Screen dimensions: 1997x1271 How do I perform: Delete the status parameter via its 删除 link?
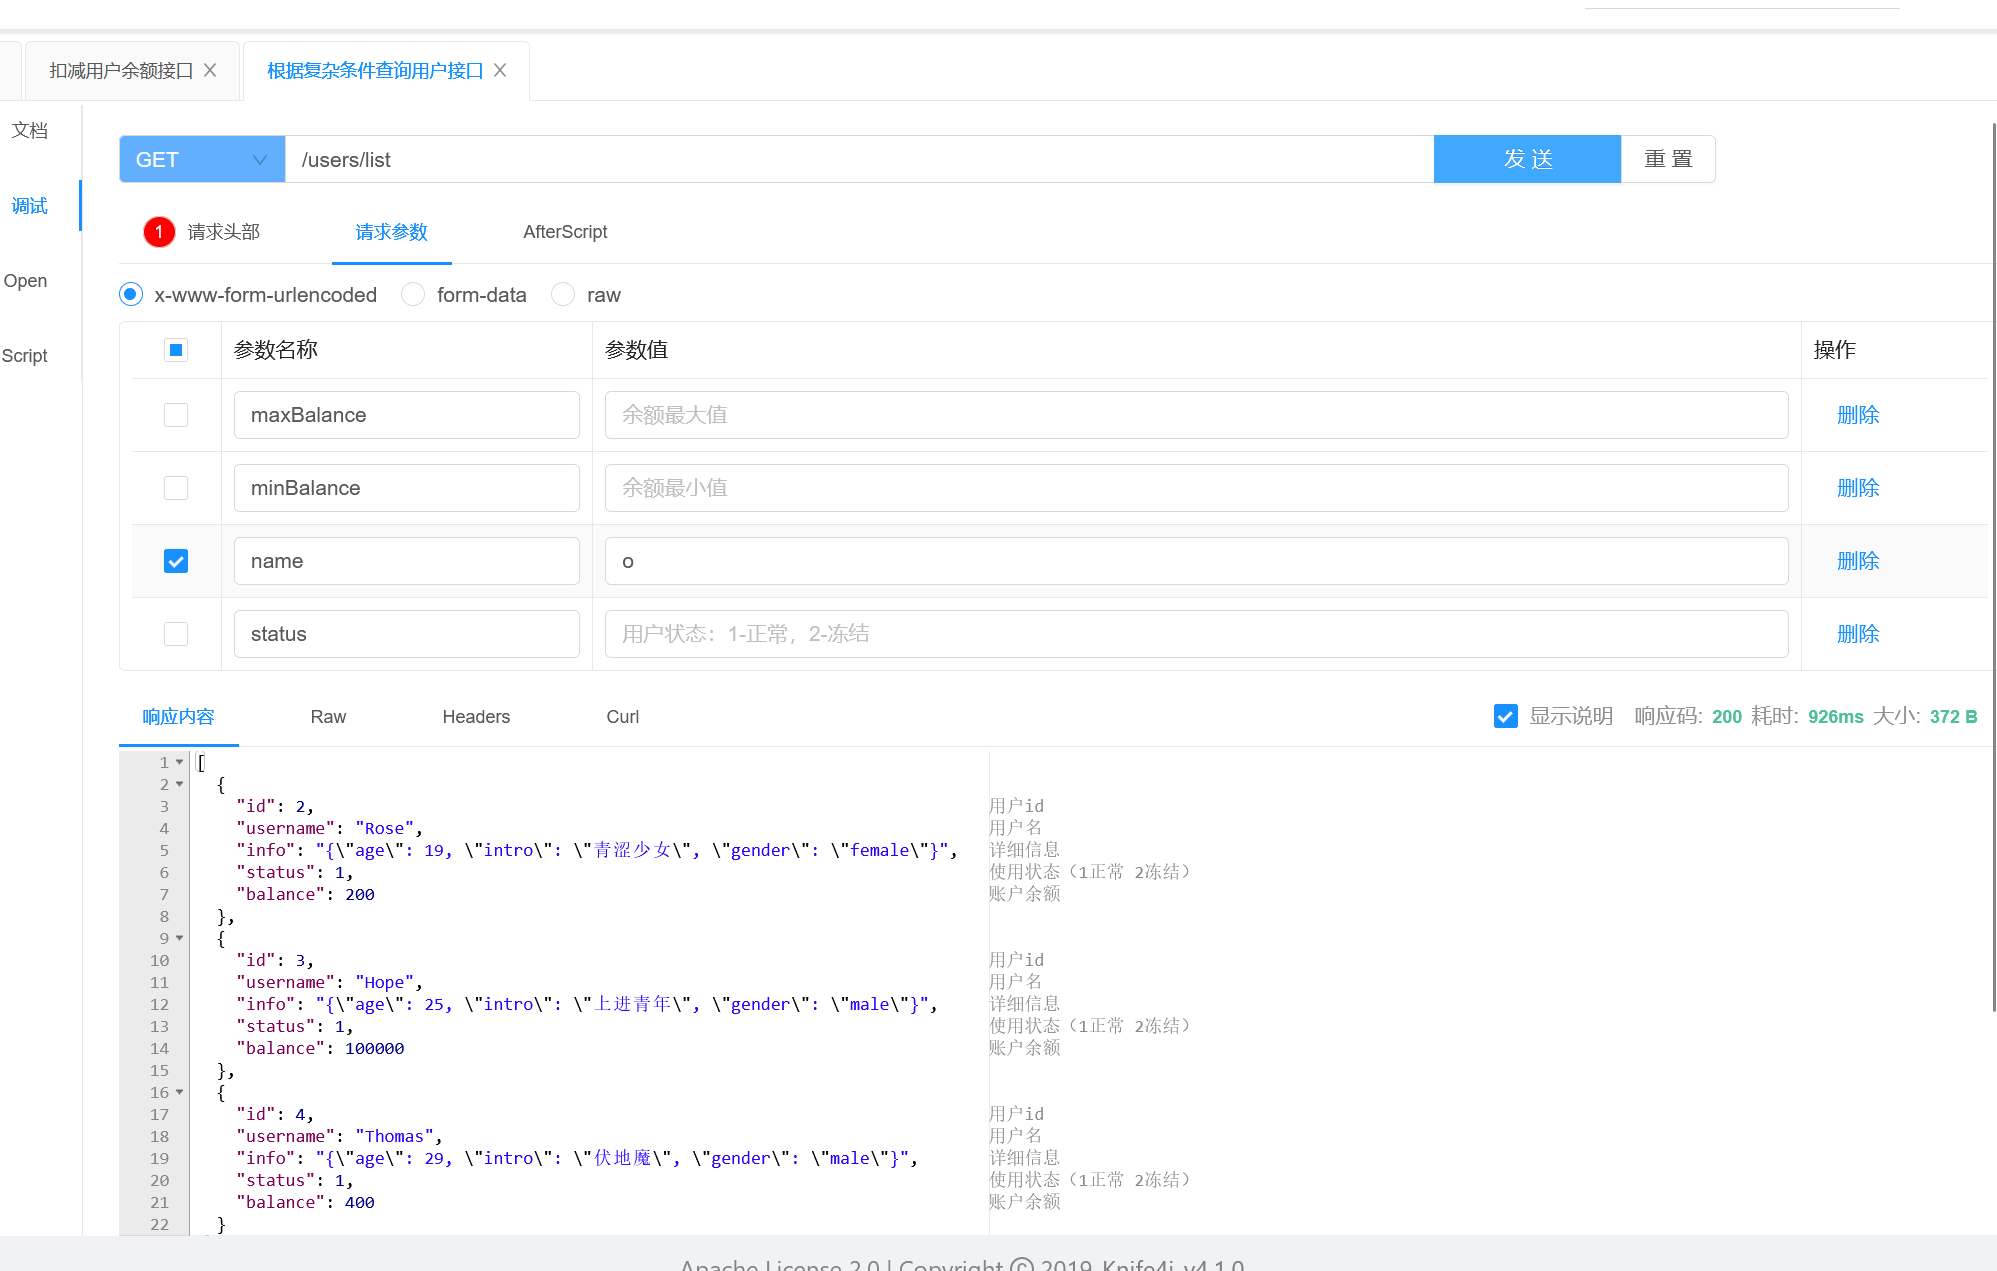[x=1857, y=633]
